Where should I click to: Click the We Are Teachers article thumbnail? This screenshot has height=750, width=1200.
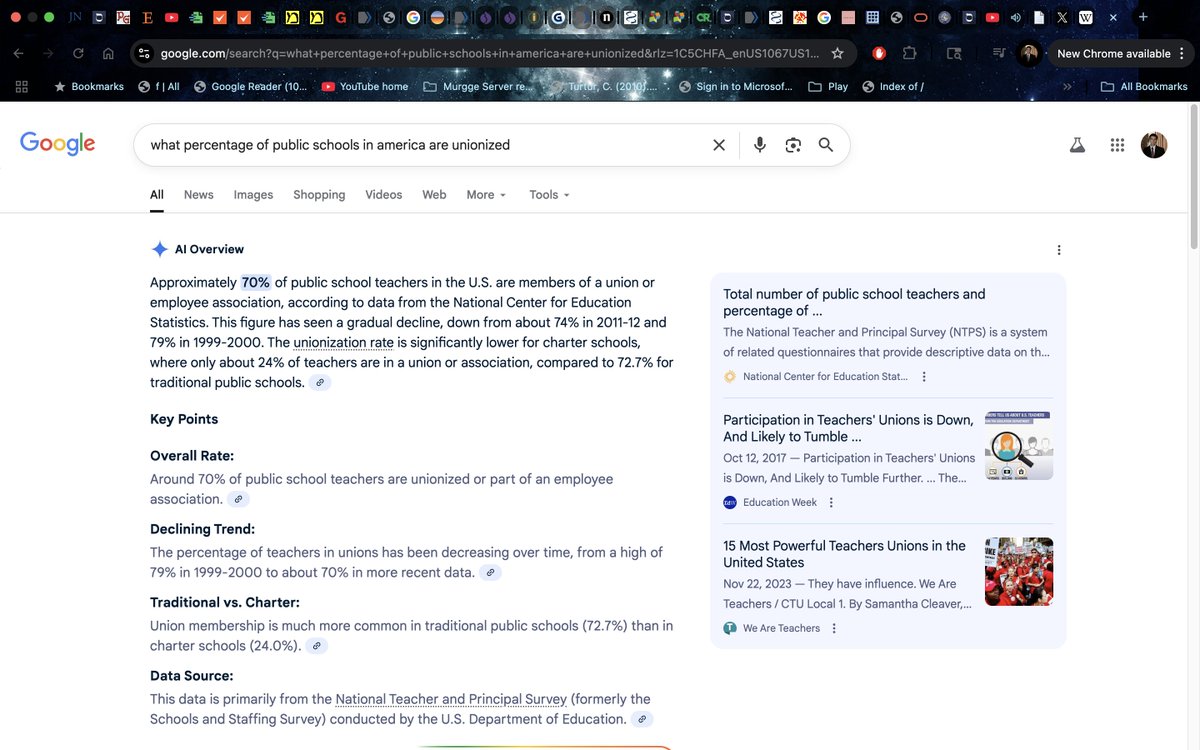pos(1019,572)
